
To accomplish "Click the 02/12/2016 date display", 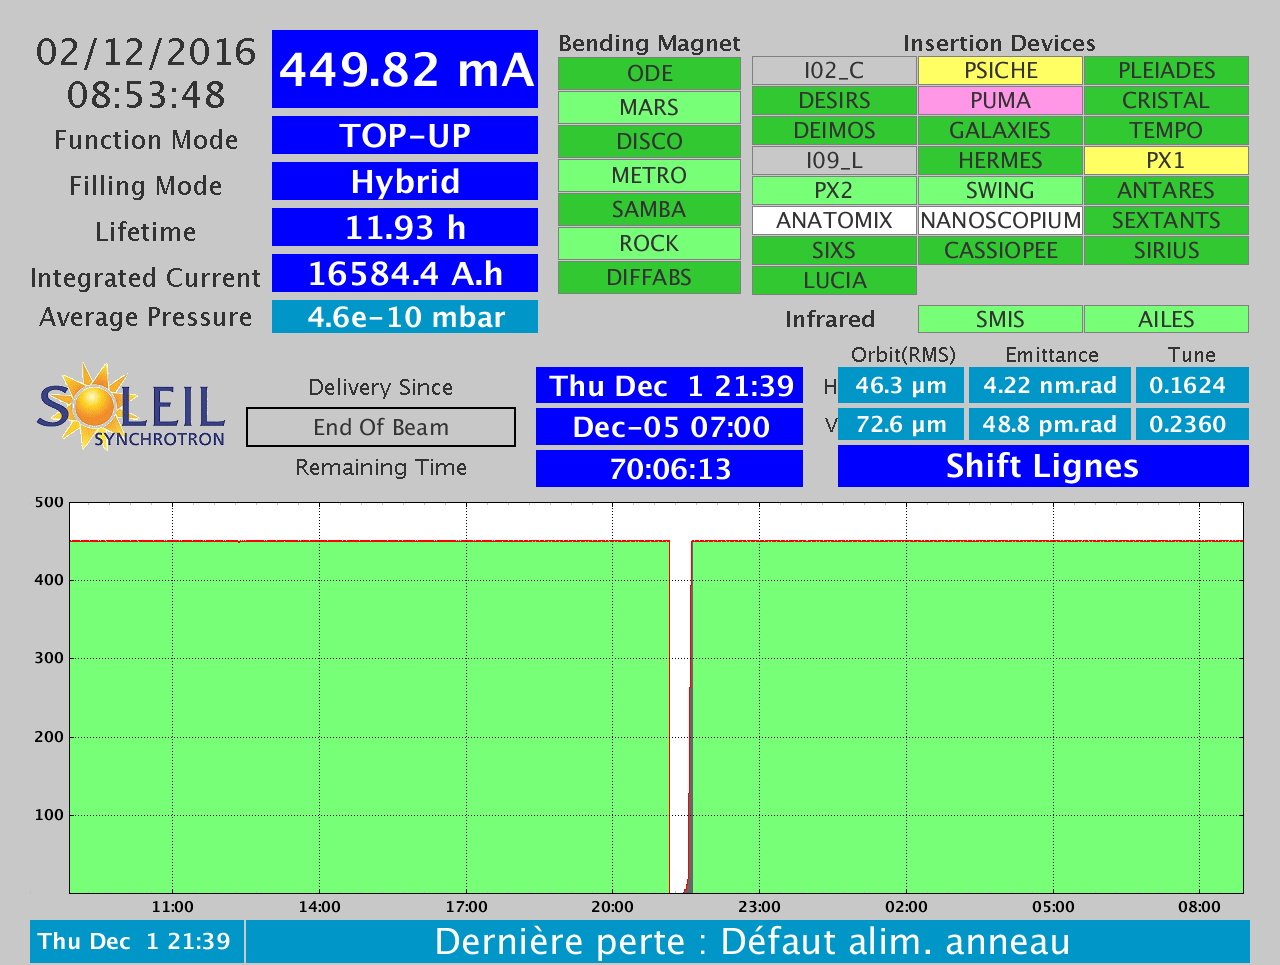I will point(146,52).
